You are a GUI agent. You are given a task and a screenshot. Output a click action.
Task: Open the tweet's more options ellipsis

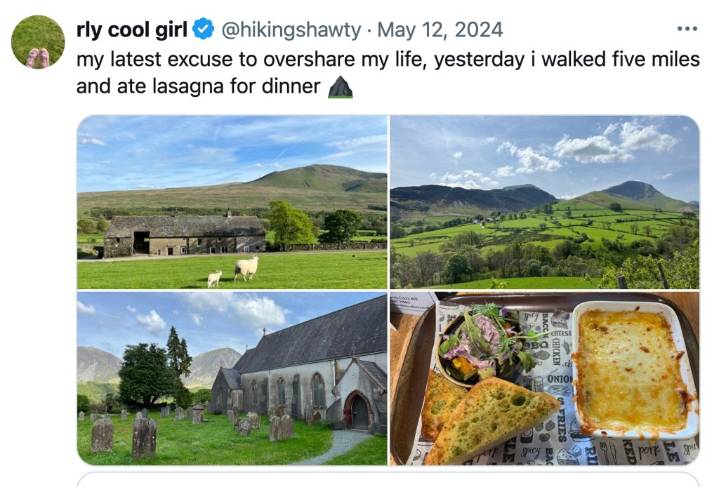(x=686, y=29)
